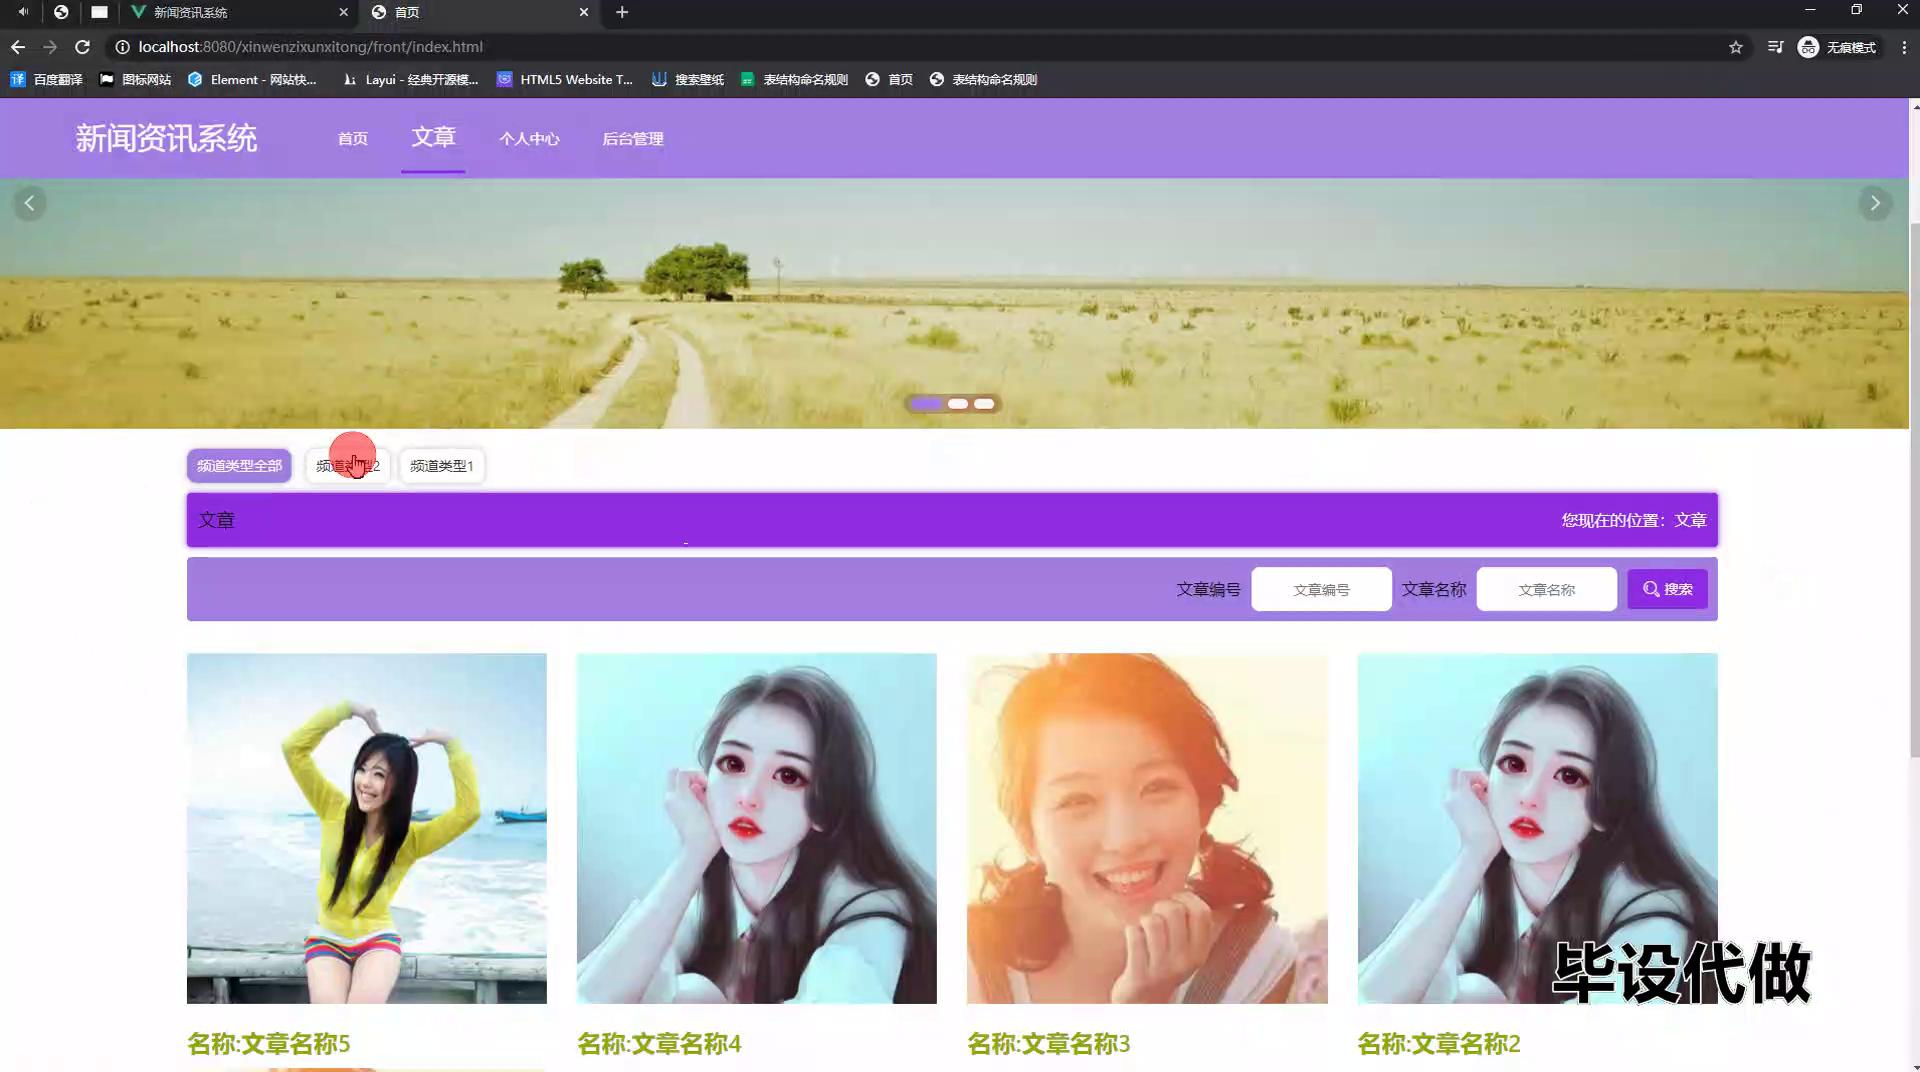Go to 个人中心 in navigation
This screenshot has width=1920, height=1072.
click(529, 139)
